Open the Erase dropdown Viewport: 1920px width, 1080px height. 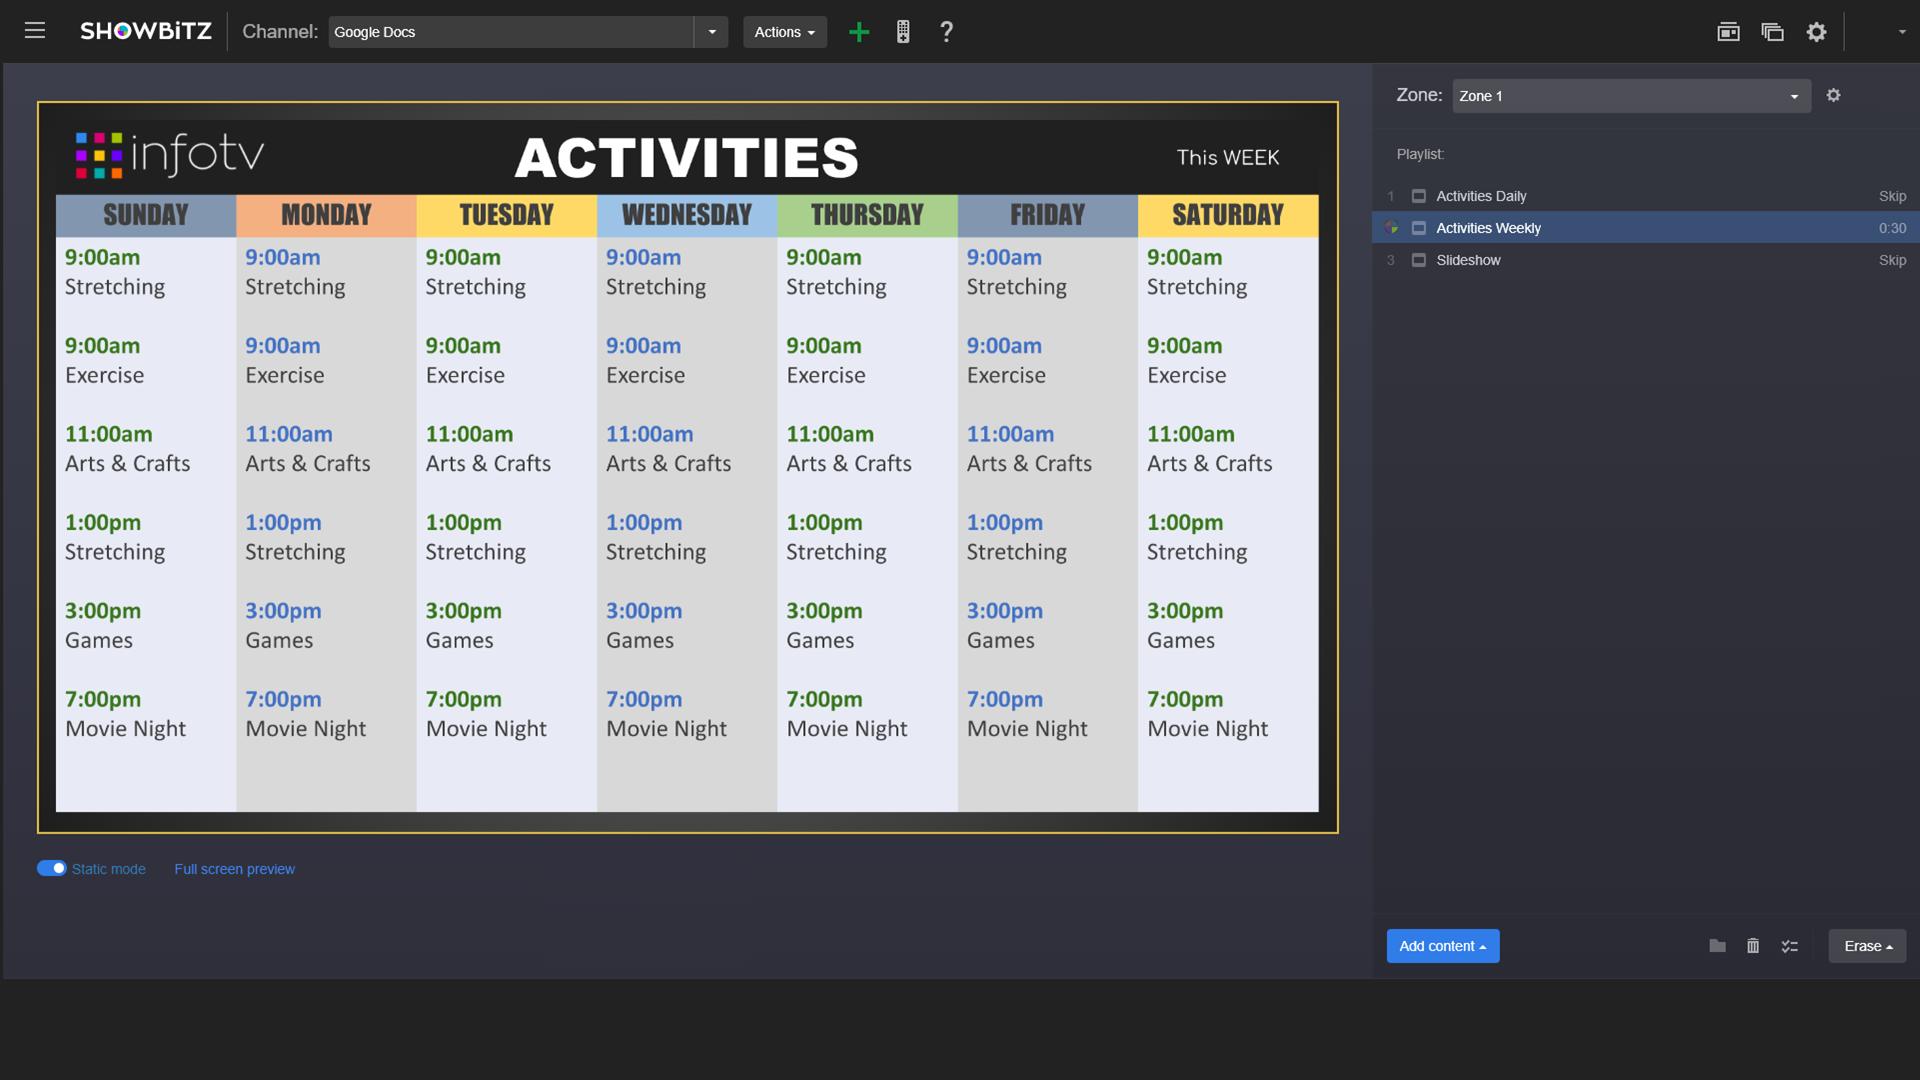coord(1867,946)
